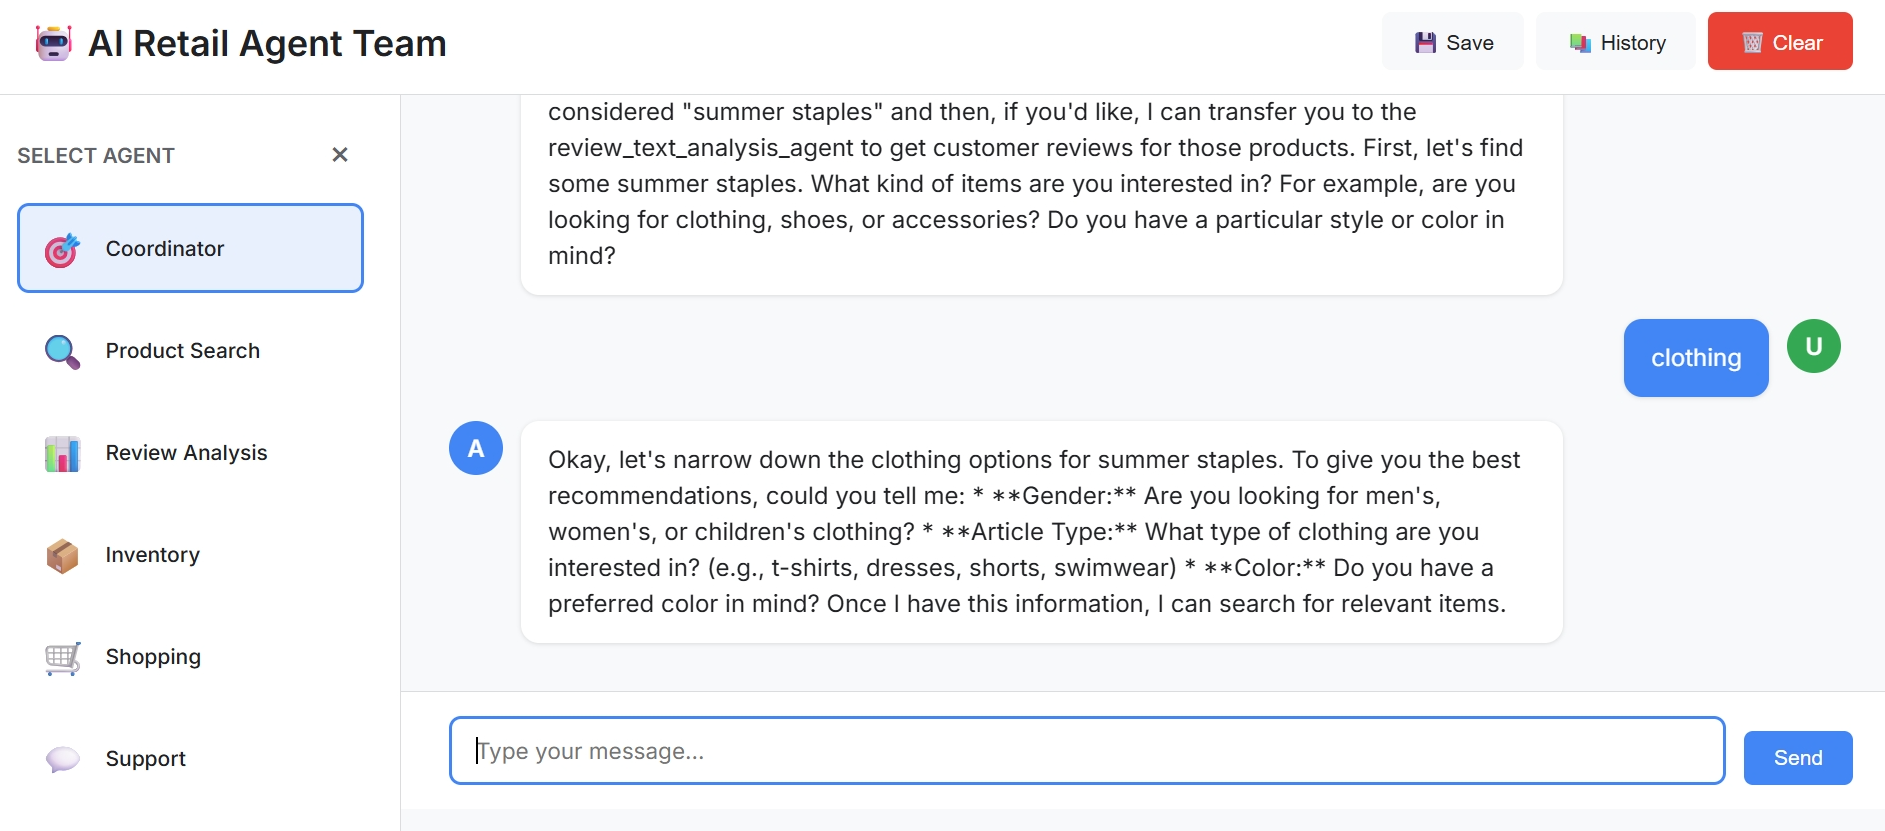This screenshot has width=1885, height=831.
Task: Switch to the Inventory agent
Action: (153, 555)
